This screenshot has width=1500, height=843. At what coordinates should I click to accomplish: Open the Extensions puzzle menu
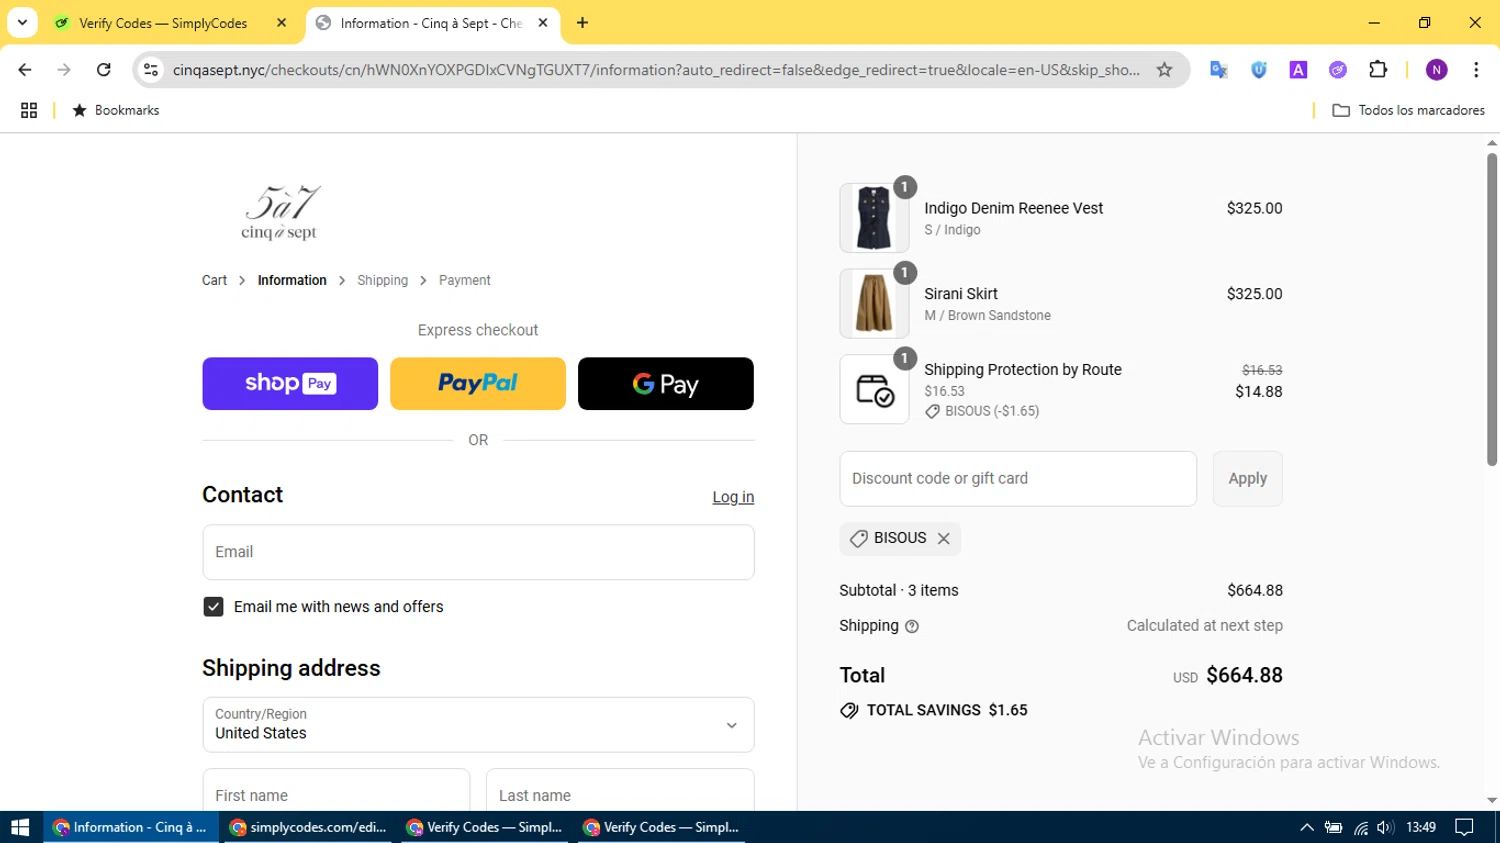pos(1378,70)
